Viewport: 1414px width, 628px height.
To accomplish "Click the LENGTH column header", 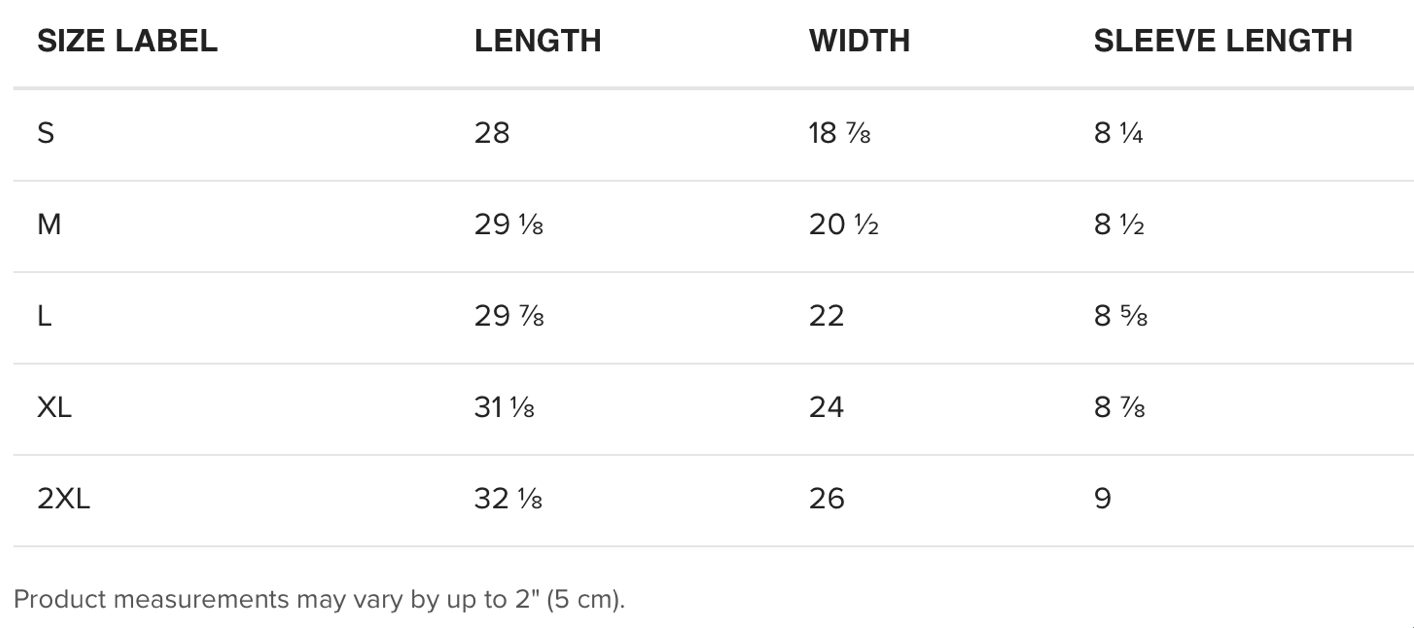I will [x=537, y=41].
